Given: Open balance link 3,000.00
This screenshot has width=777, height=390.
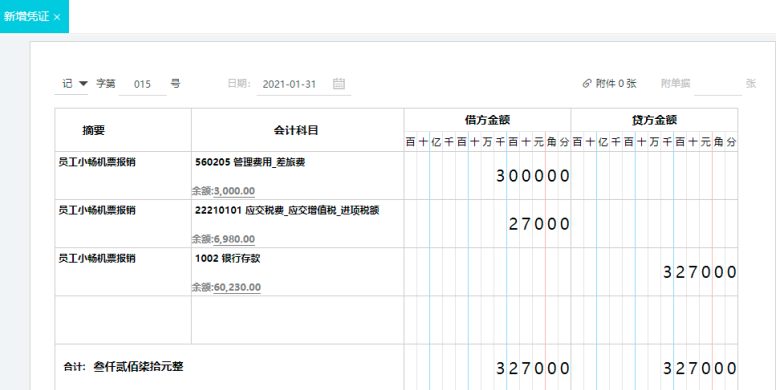Looking at the screenshot, I should [234, 191].
